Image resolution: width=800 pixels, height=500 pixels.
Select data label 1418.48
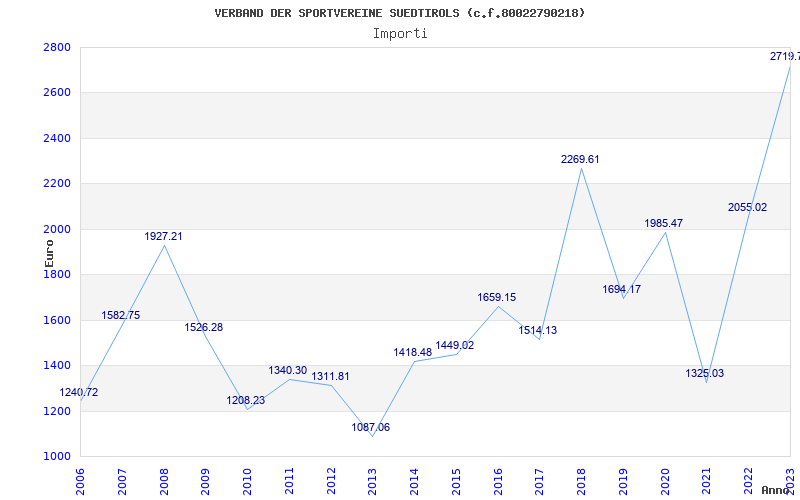point(413,352)
